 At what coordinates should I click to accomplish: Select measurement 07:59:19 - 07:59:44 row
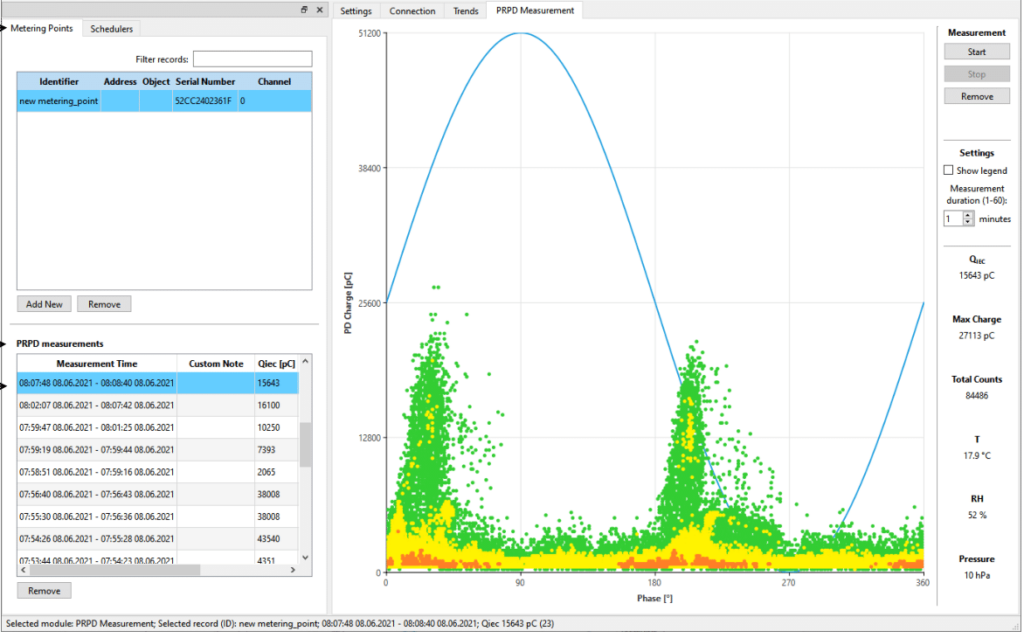click(158, 450)
